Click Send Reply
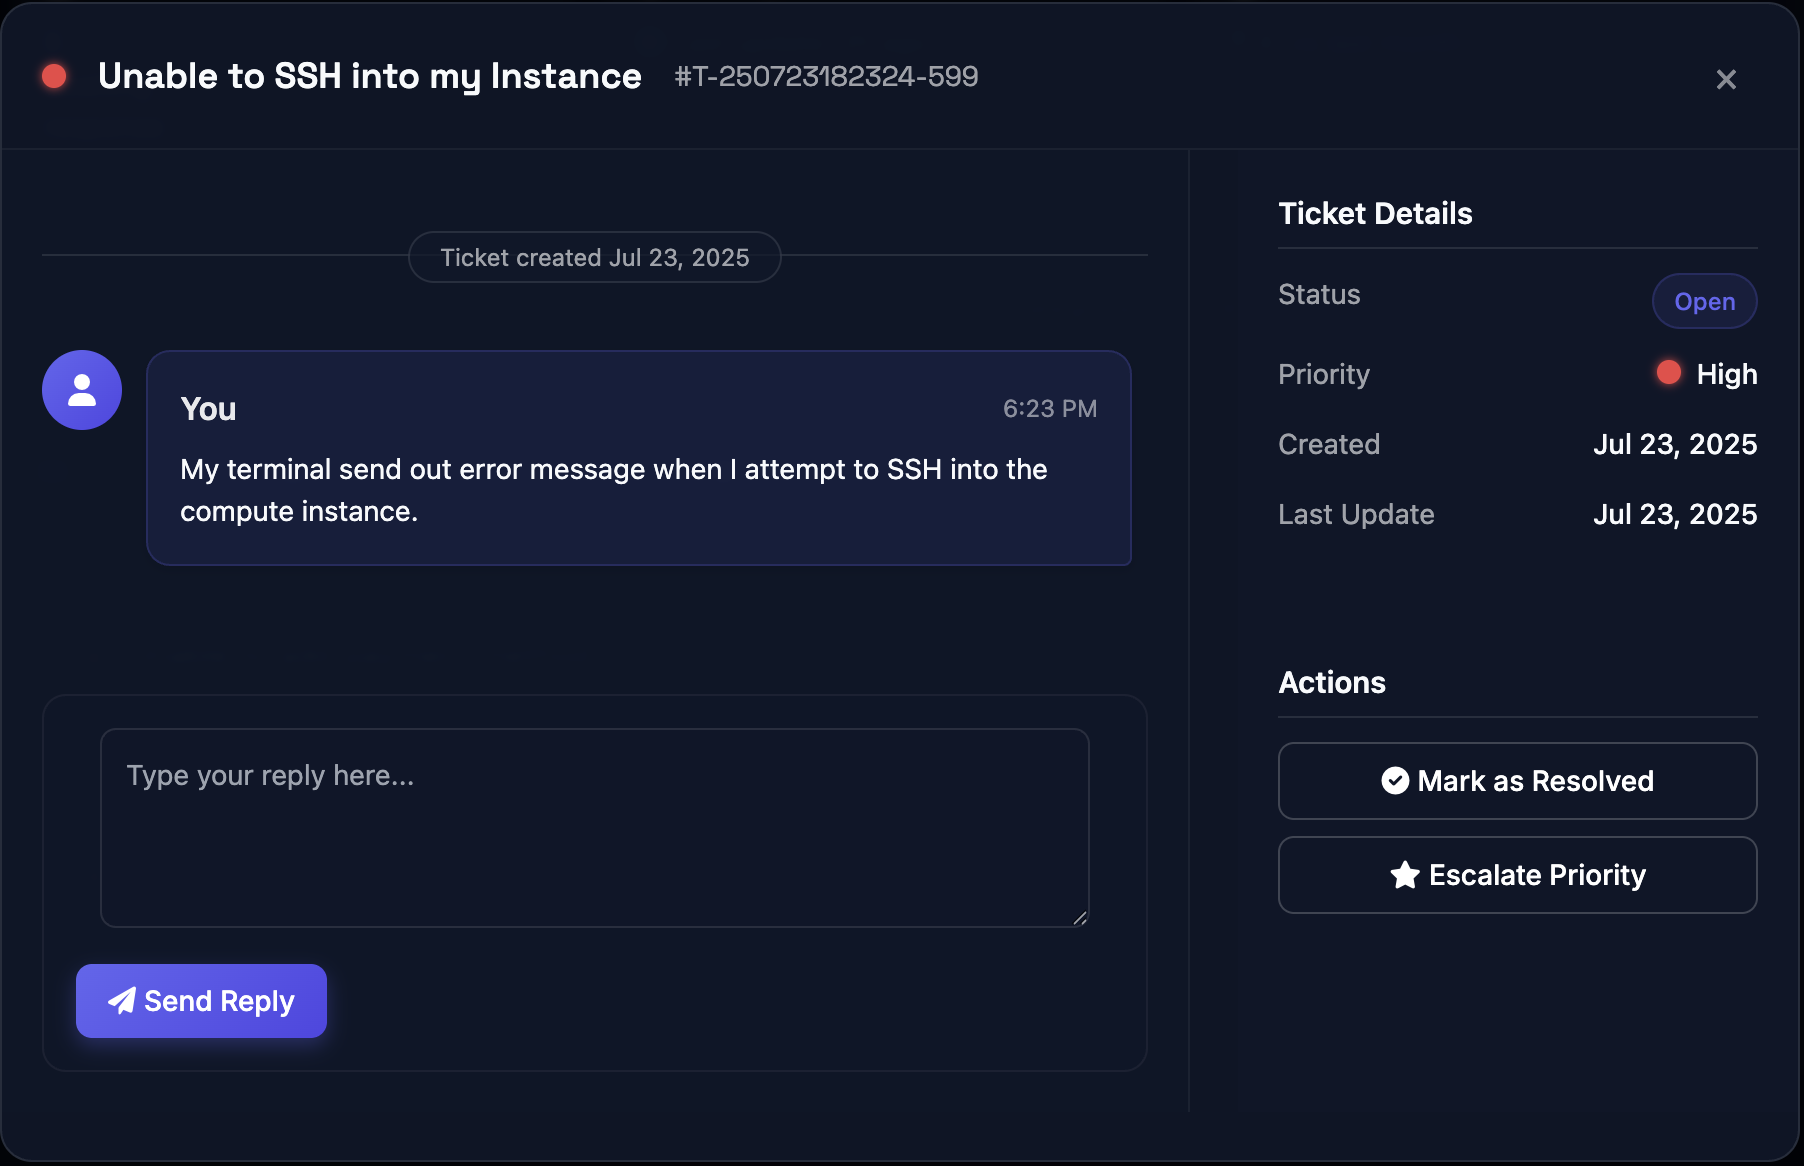1804x1166 pixels. pos(201,1001)
